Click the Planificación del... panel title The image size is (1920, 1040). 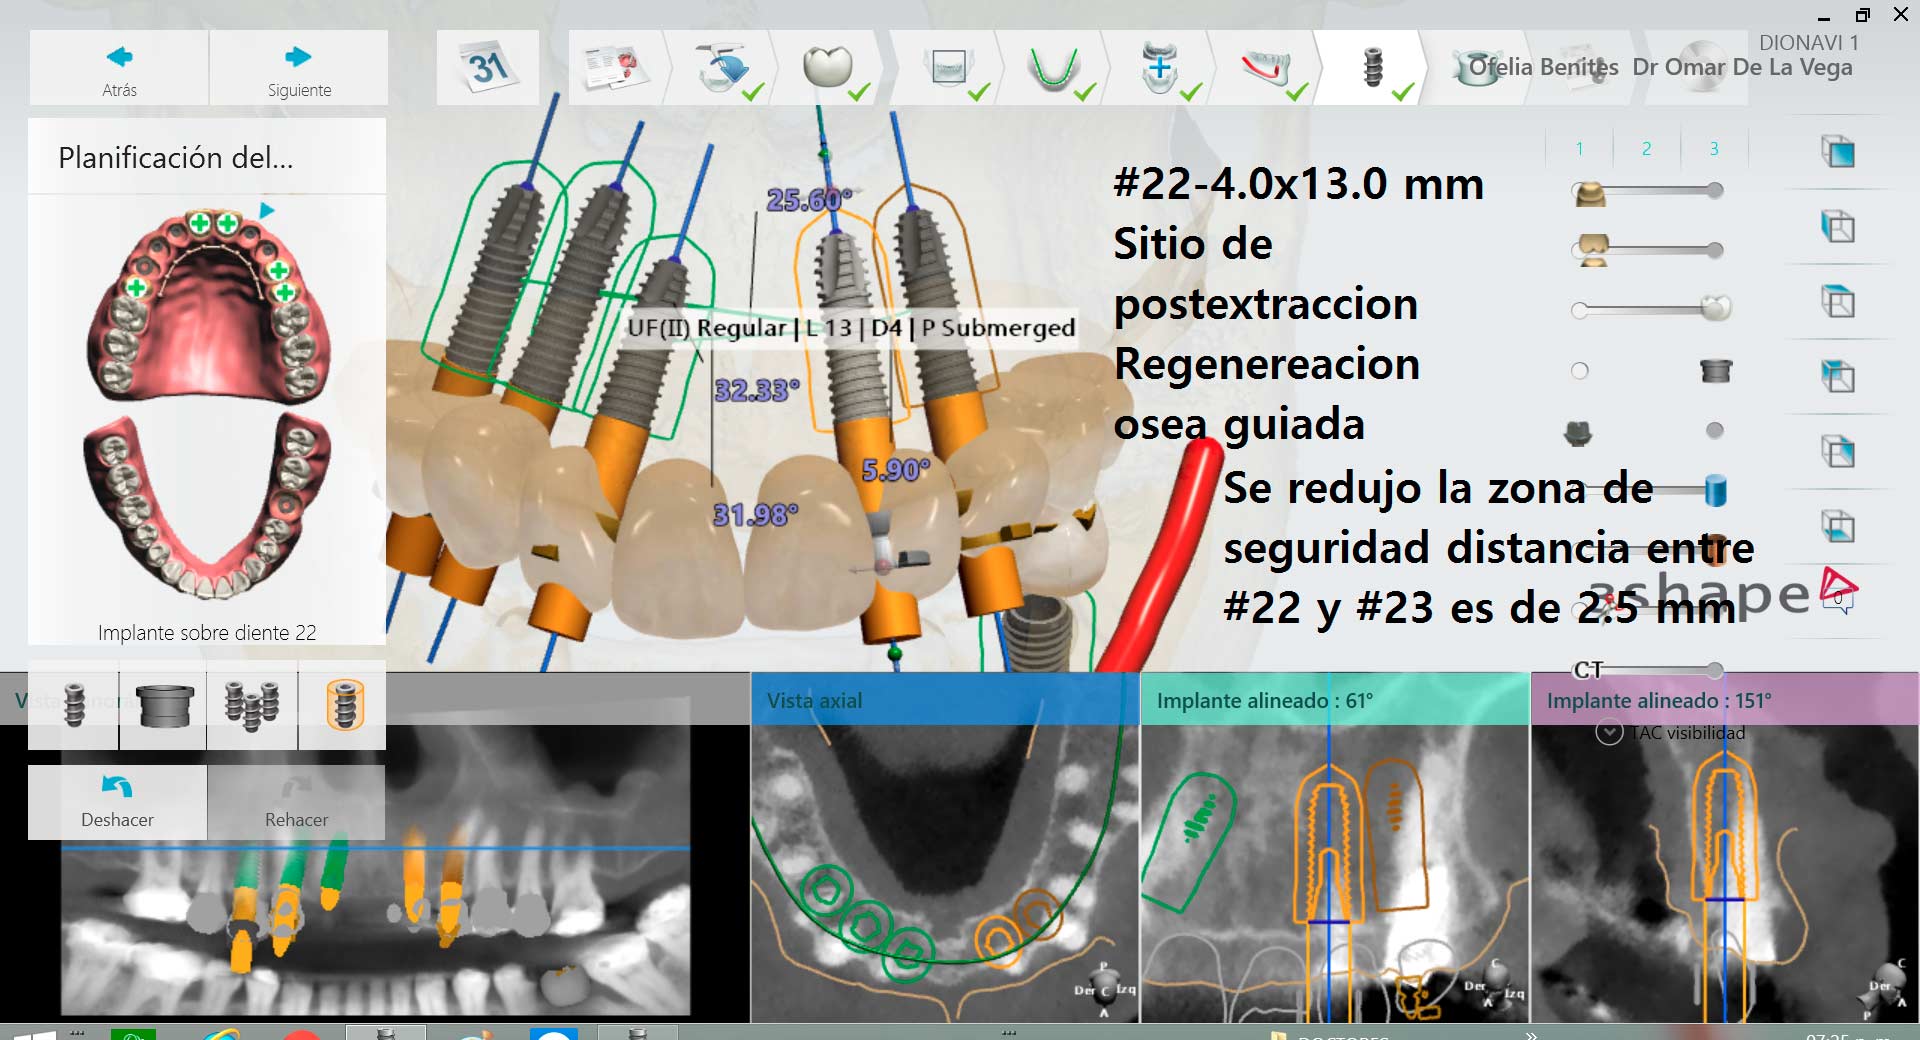[x=176, y=158]
